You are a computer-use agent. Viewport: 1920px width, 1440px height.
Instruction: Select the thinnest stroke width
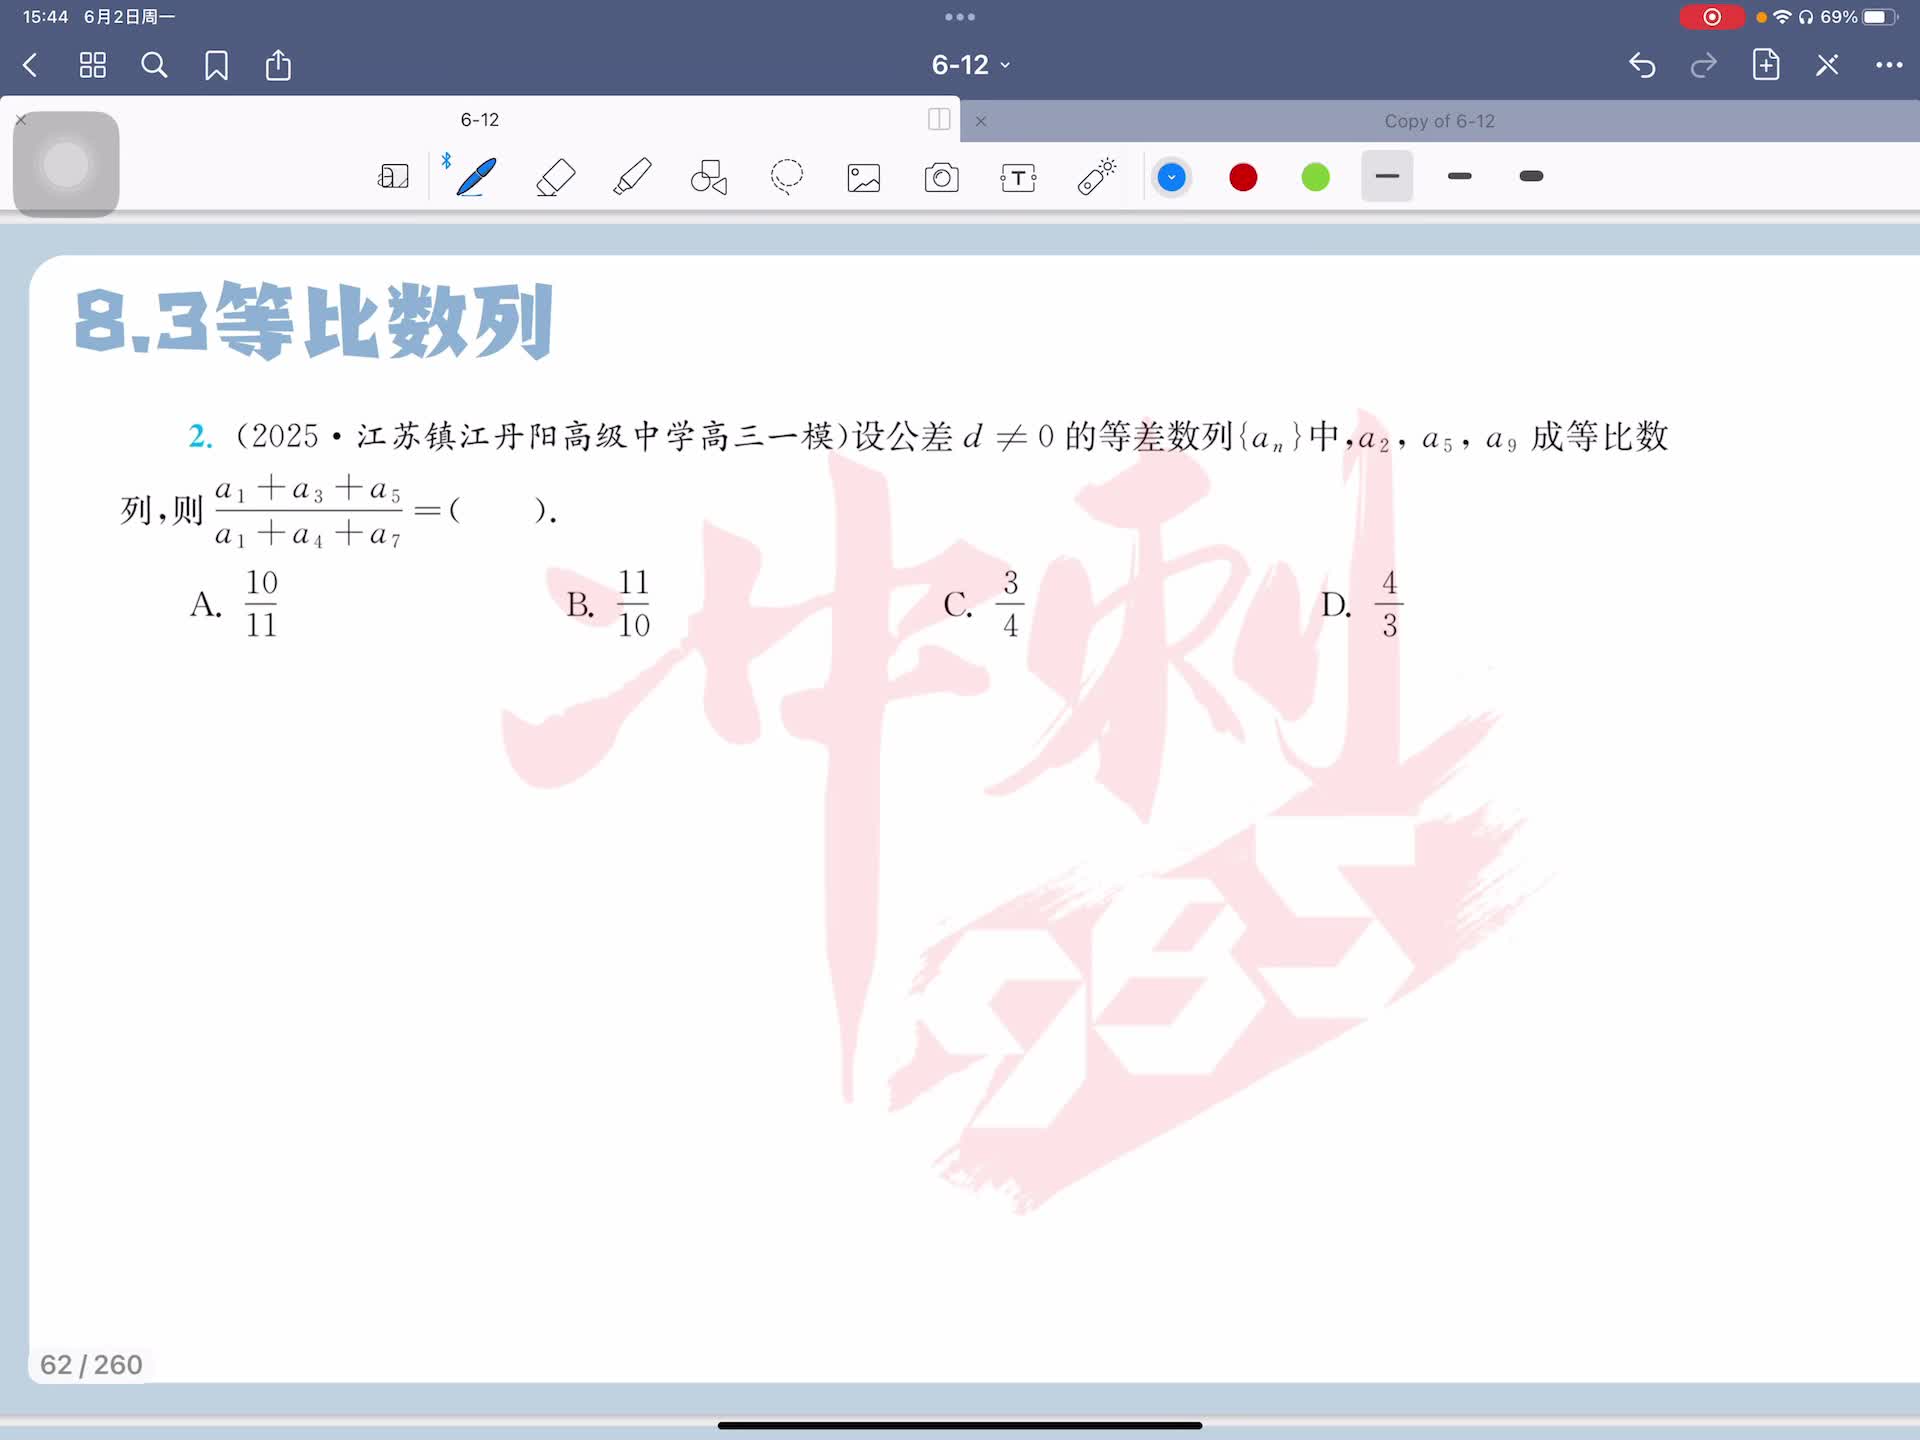(1387, 177)
